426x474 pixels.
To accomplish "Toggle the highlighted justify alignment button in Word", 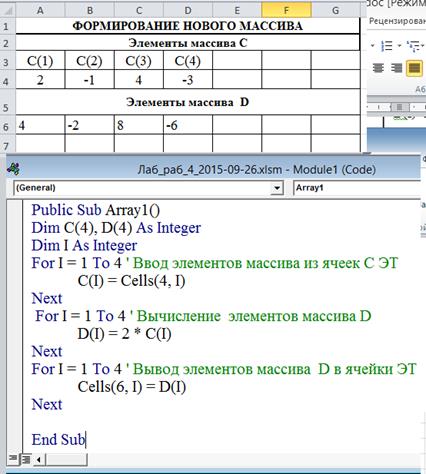I will pyautogui.click(x=414, y=68).
